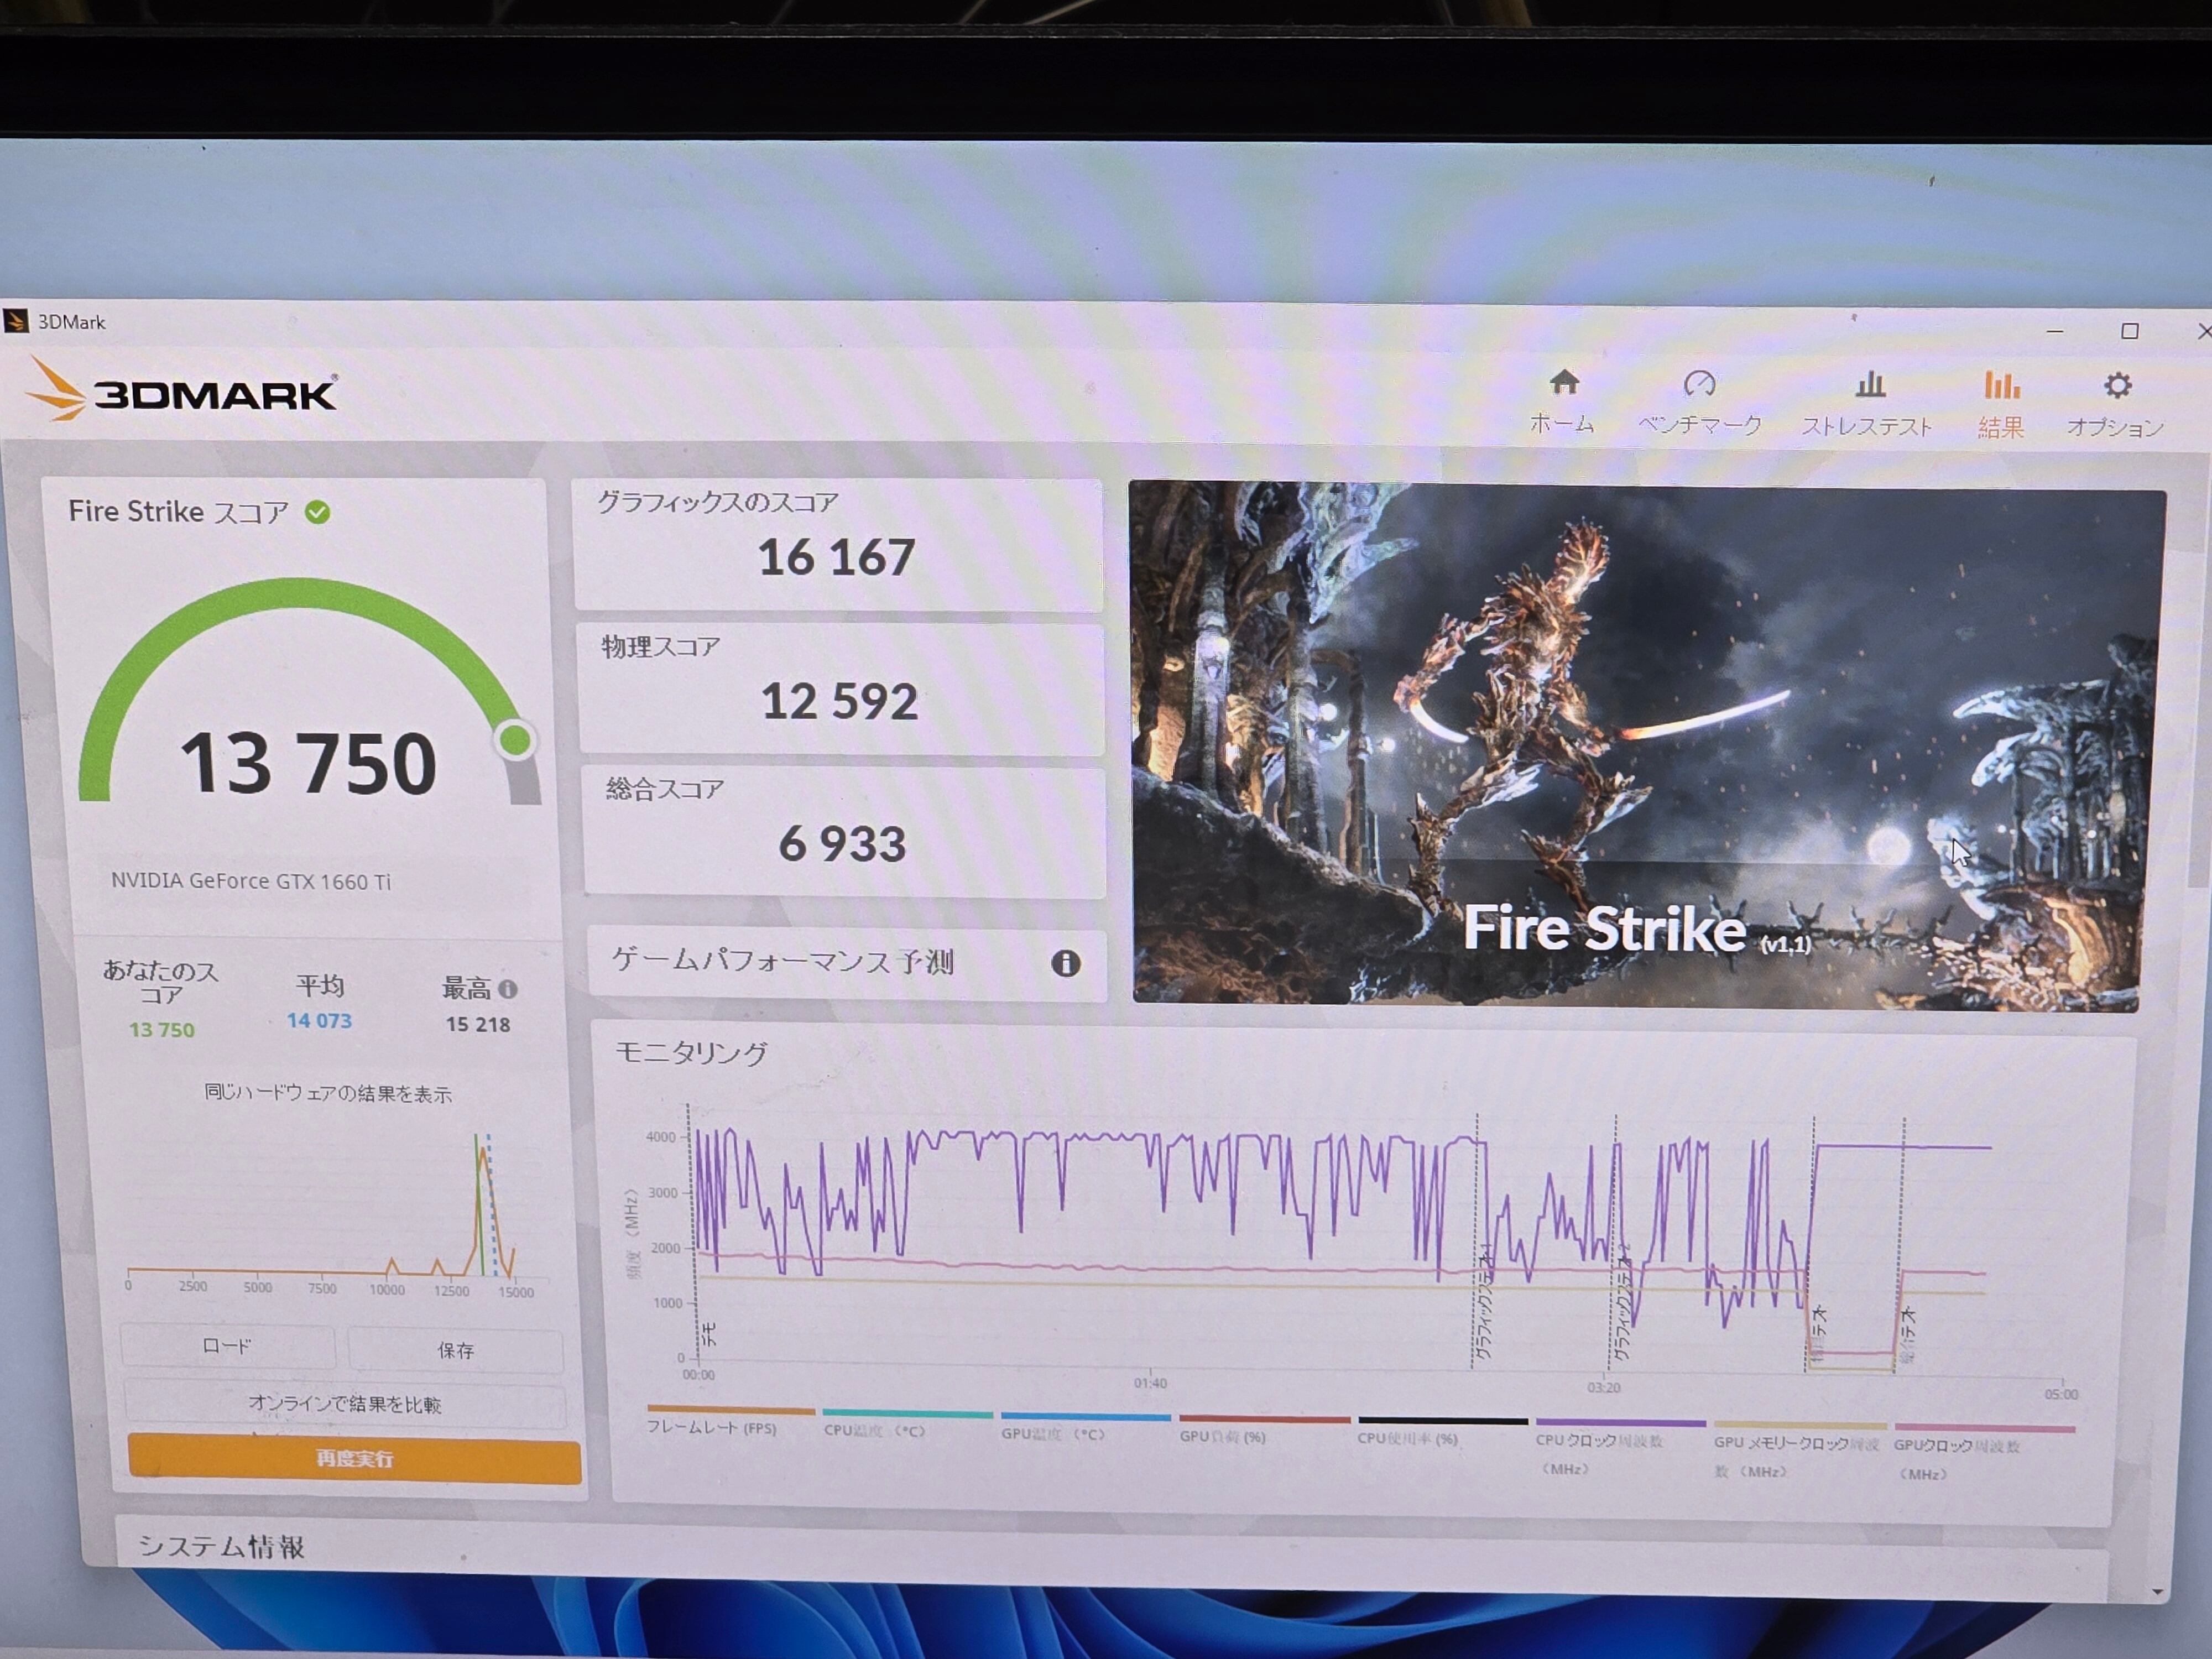This screenshot has height=1659, width=2212.
Task: Expand ゲームパフォーマンス予測 panel
Action: [783, 962]
